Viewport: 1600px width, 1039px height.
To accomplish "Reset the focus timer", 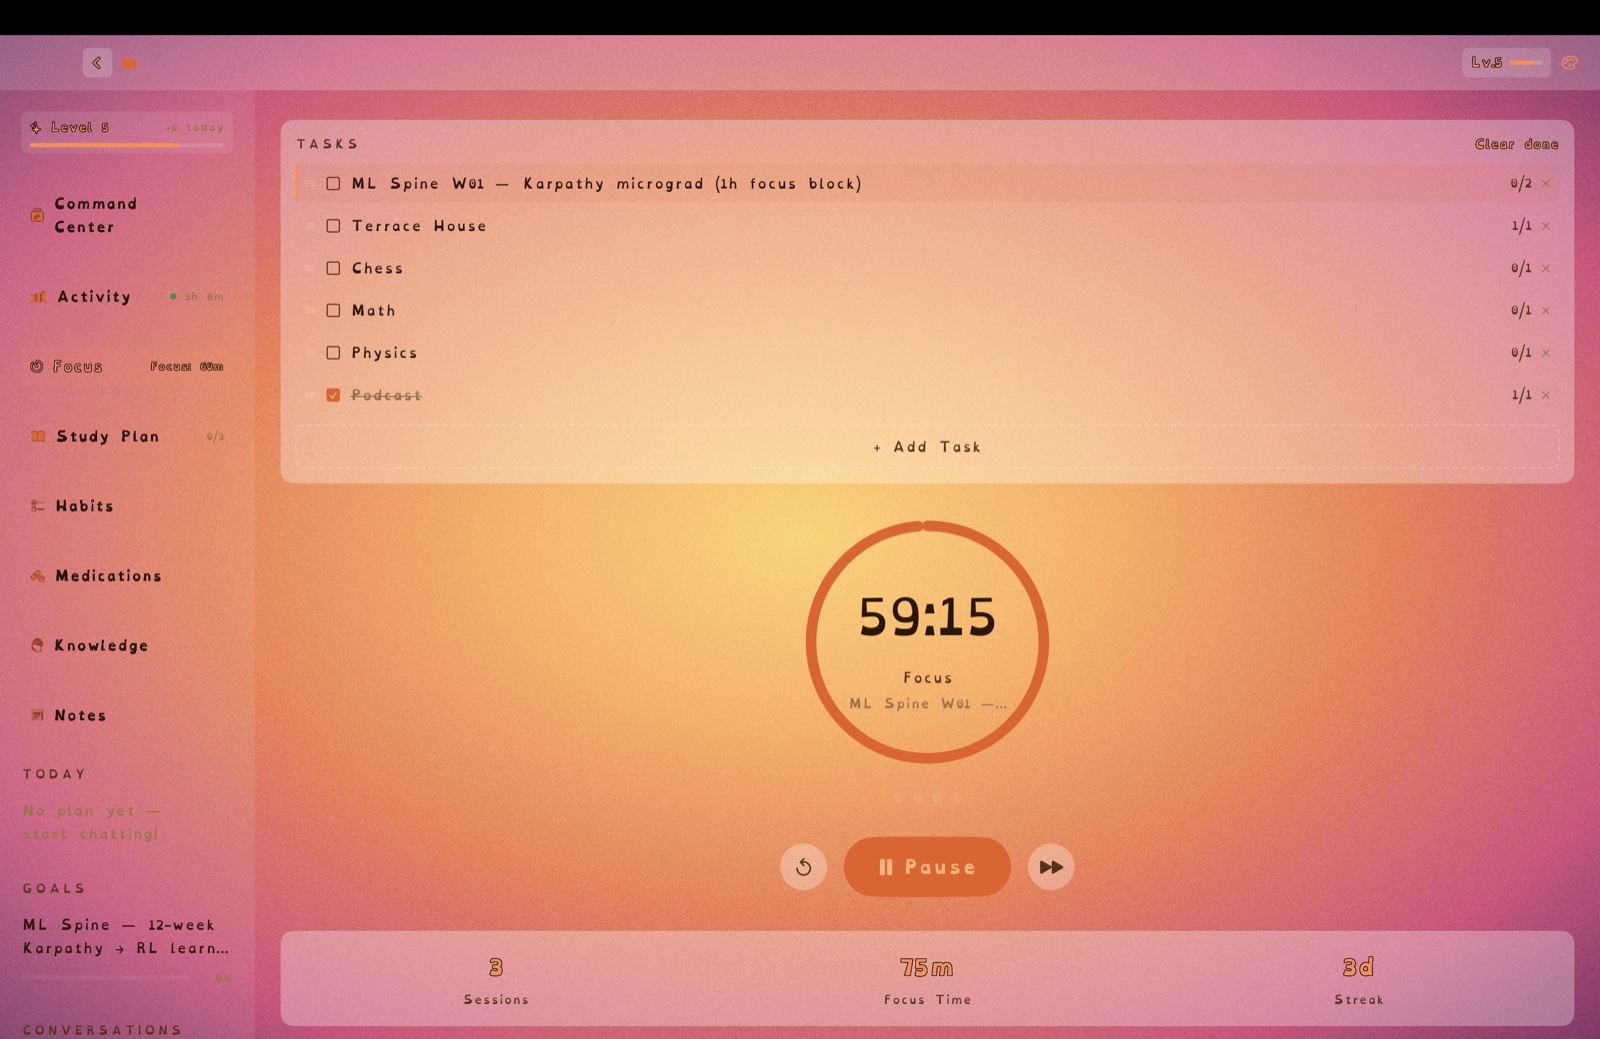I will (803, 866).
